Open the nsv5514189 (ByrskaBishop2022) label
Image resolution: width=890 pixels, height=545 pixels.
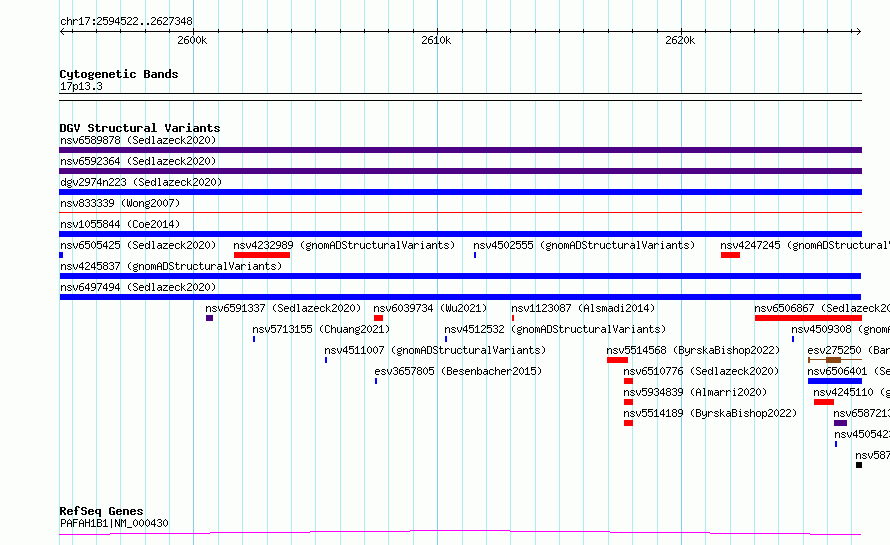(710, 413)
